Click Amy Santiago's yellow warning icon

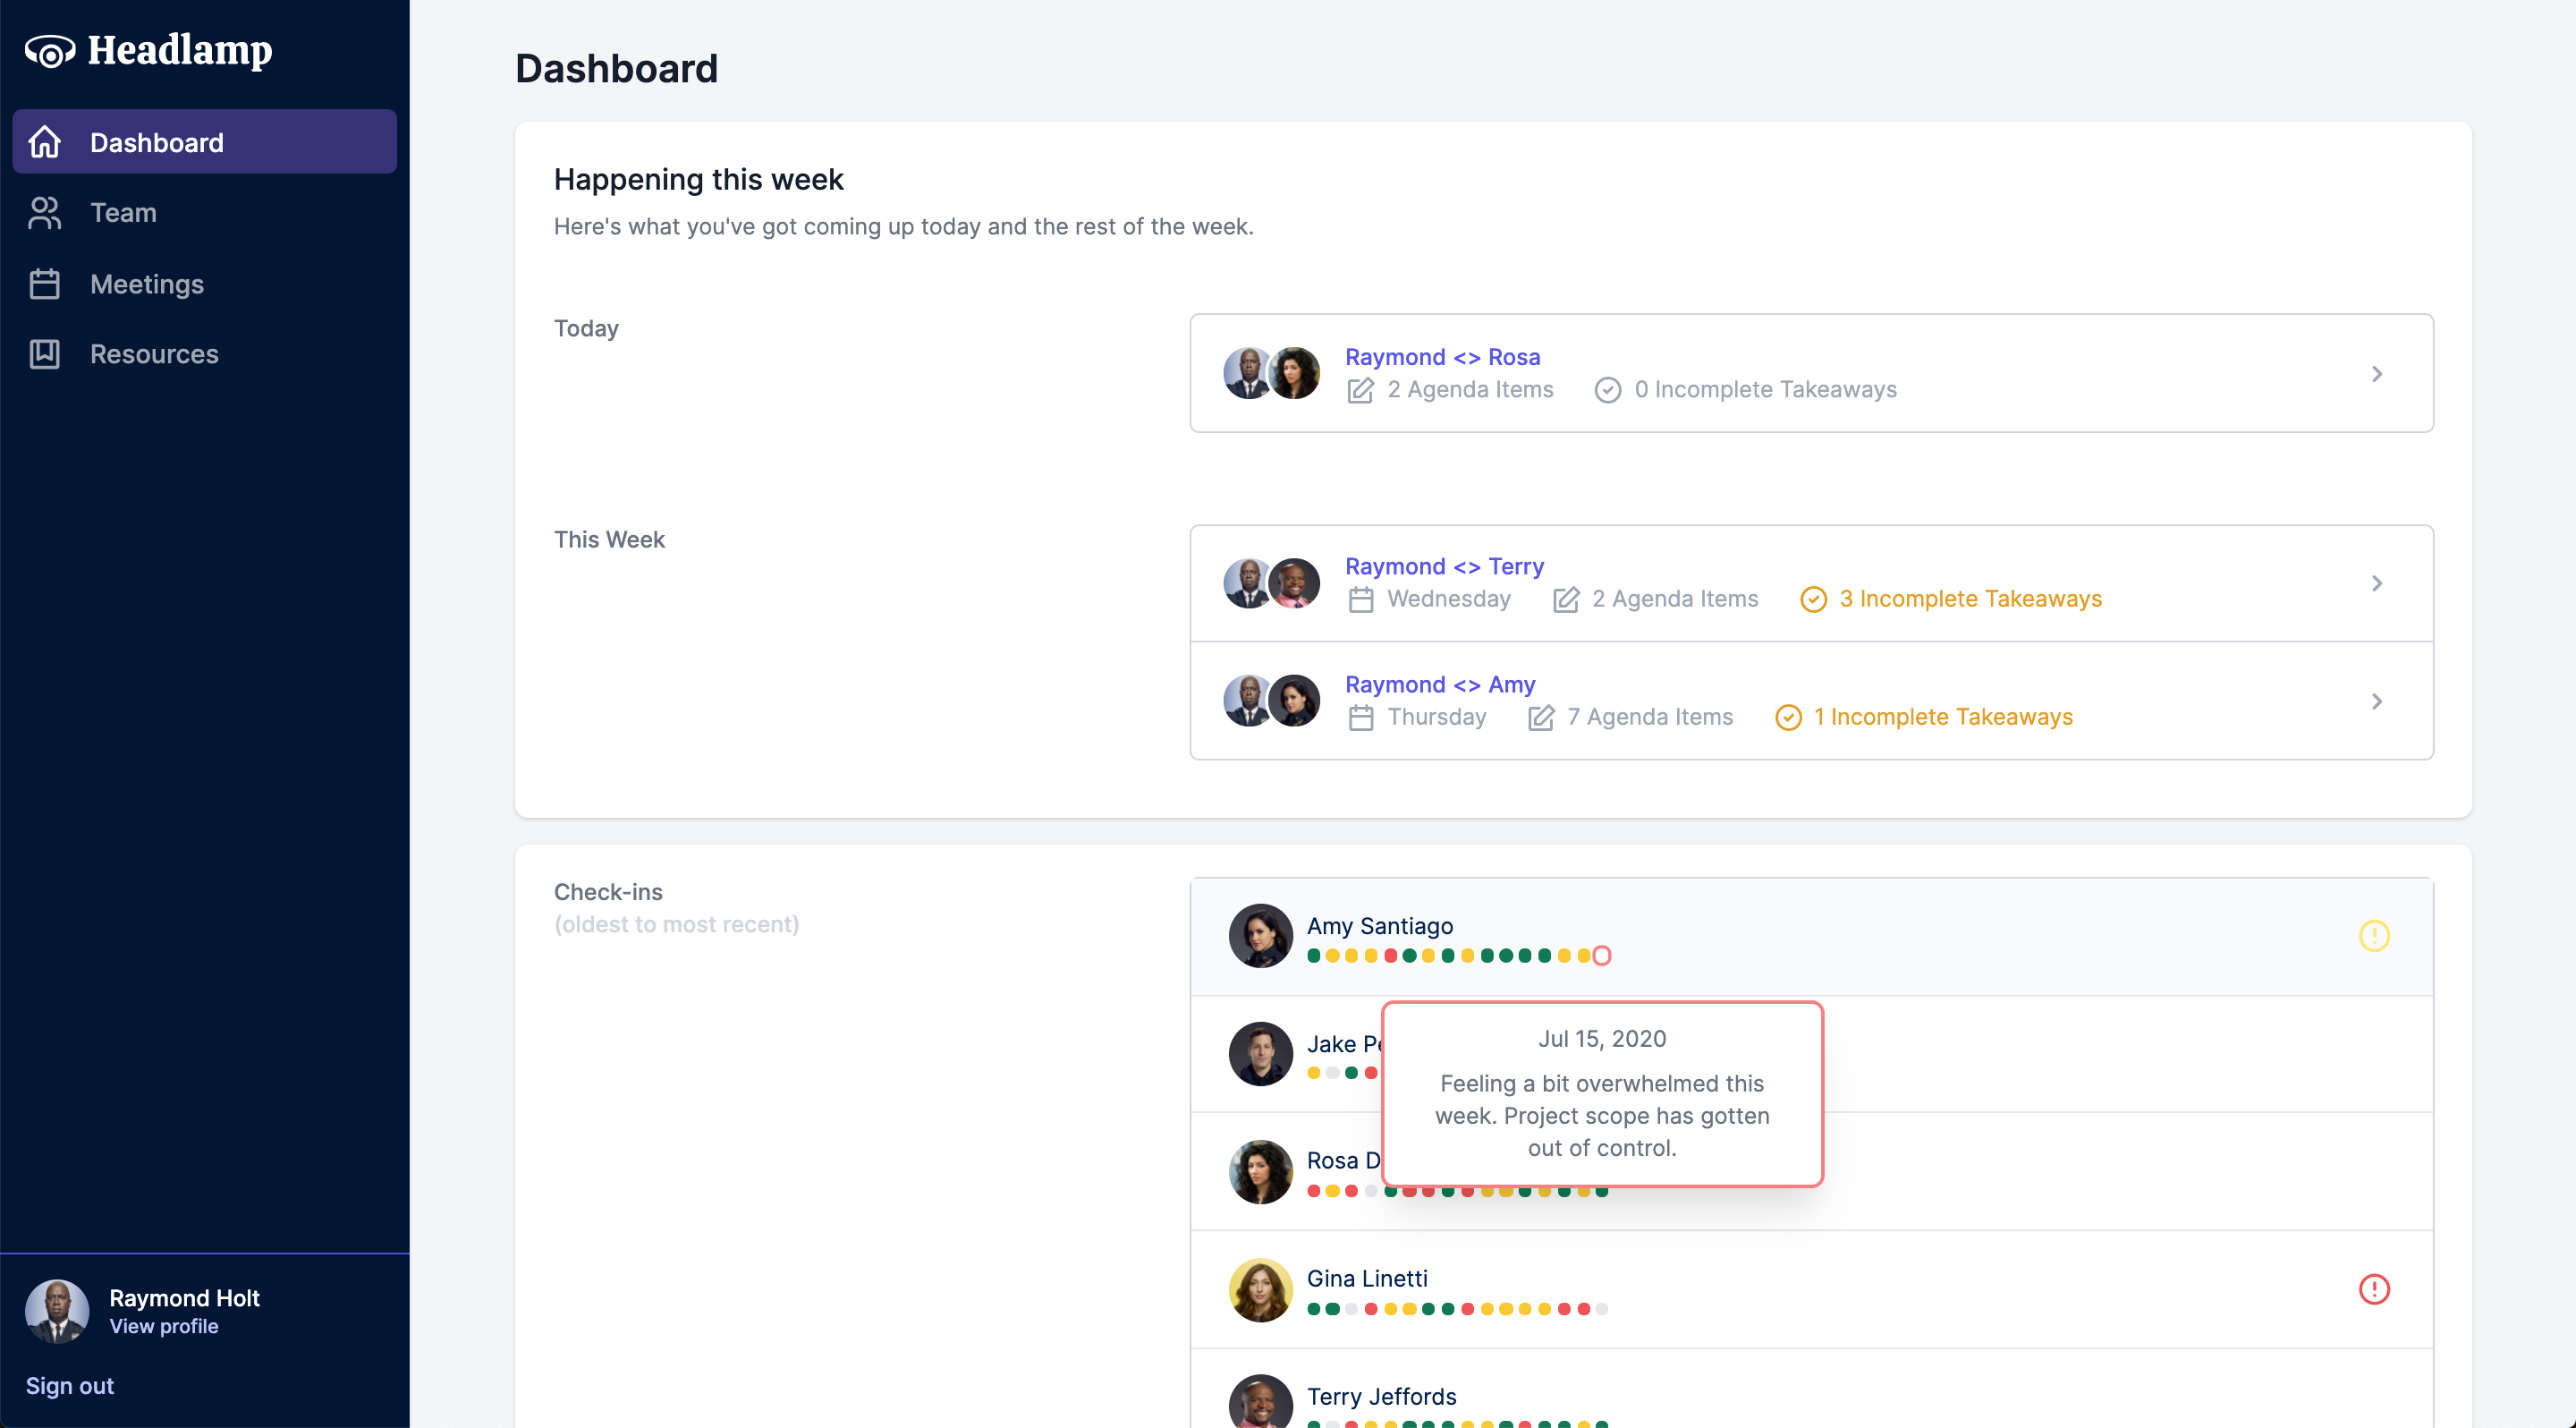pyautogui.click(x=2373, y=936)
